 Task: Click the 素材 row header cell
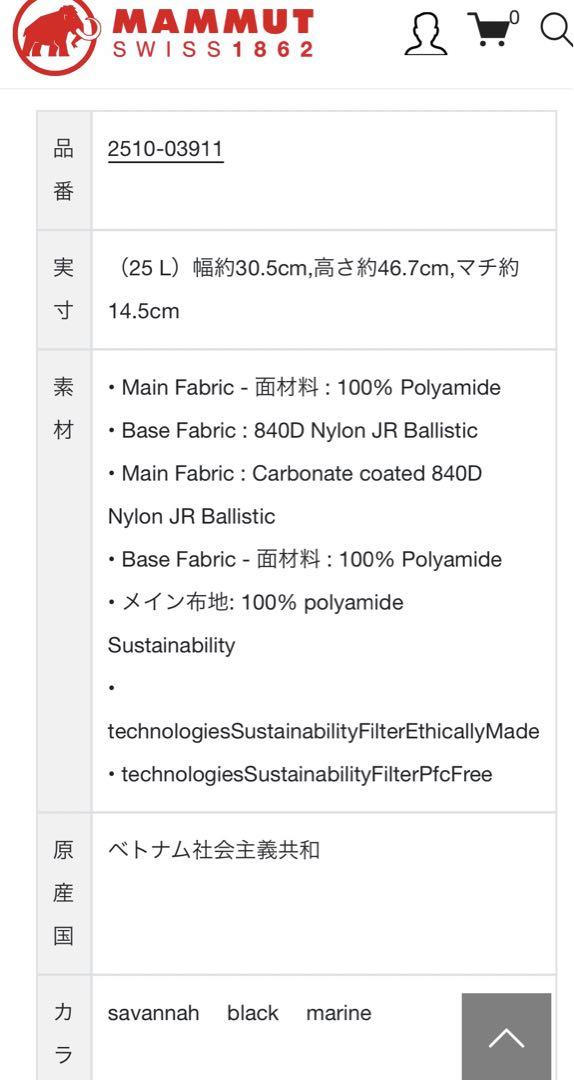point(63,581)
